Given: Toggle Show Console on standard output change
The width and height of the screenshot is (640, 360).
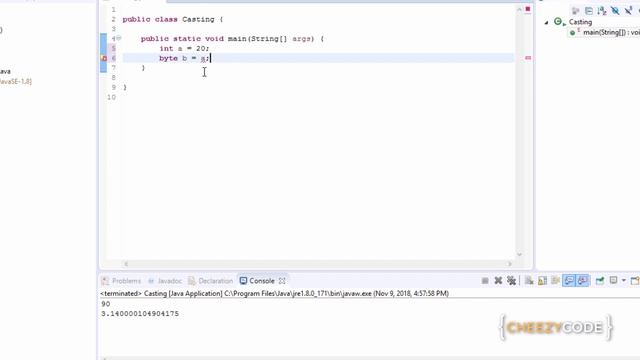Looking at the screenshot, I should coord(569,281).
